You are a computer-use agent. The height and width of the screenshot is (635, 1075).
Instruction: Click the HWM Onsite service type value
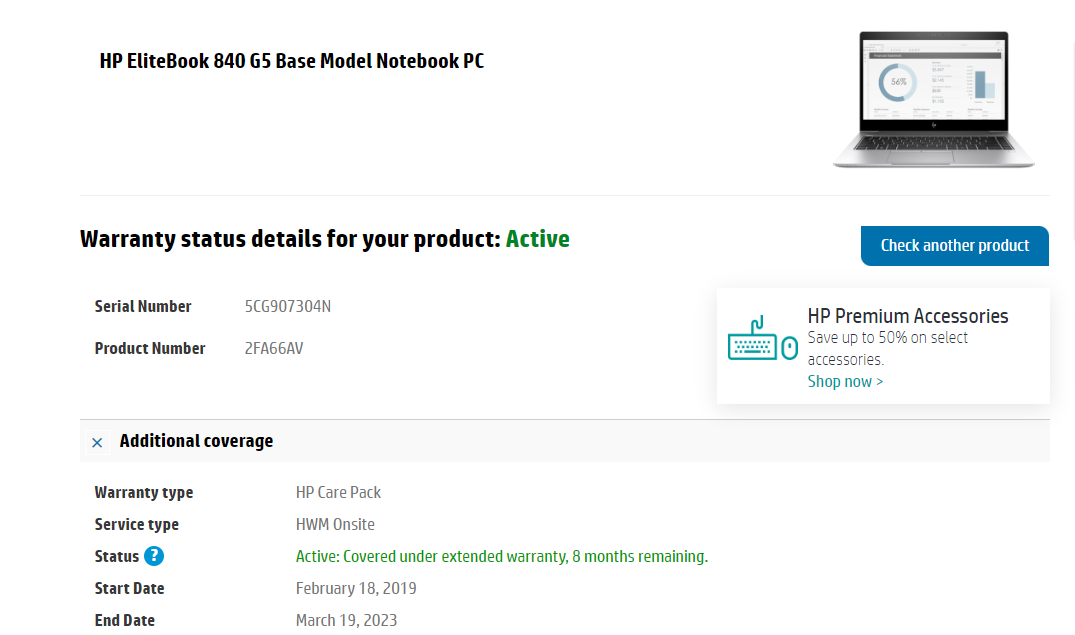[x=335, y=524]
